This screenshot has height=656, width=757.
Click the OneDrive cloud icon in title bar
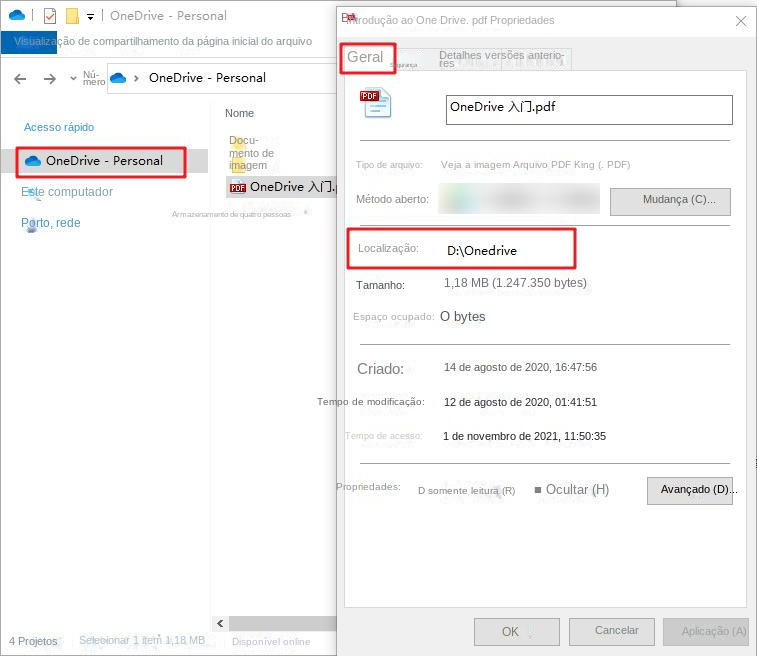(x=16, y=15)
